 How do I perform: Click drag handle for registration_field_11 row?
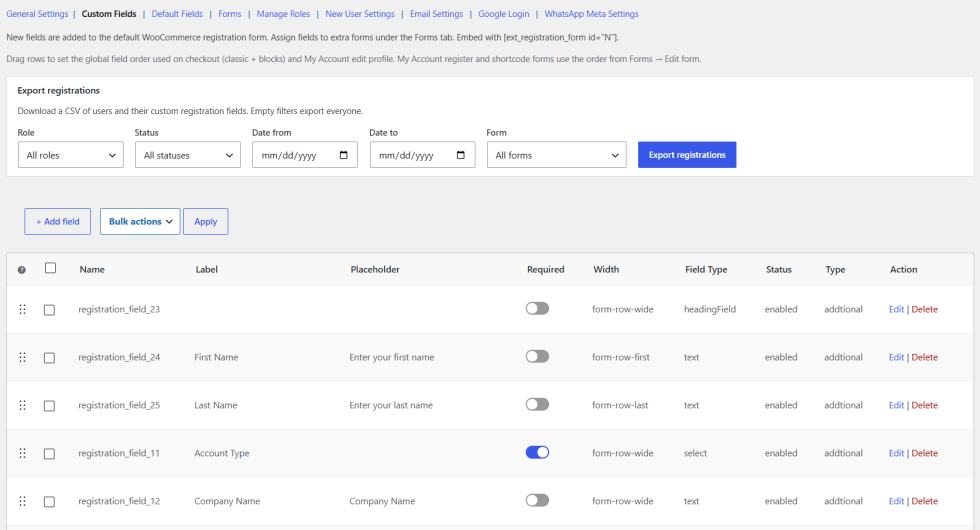pos(22,453)
